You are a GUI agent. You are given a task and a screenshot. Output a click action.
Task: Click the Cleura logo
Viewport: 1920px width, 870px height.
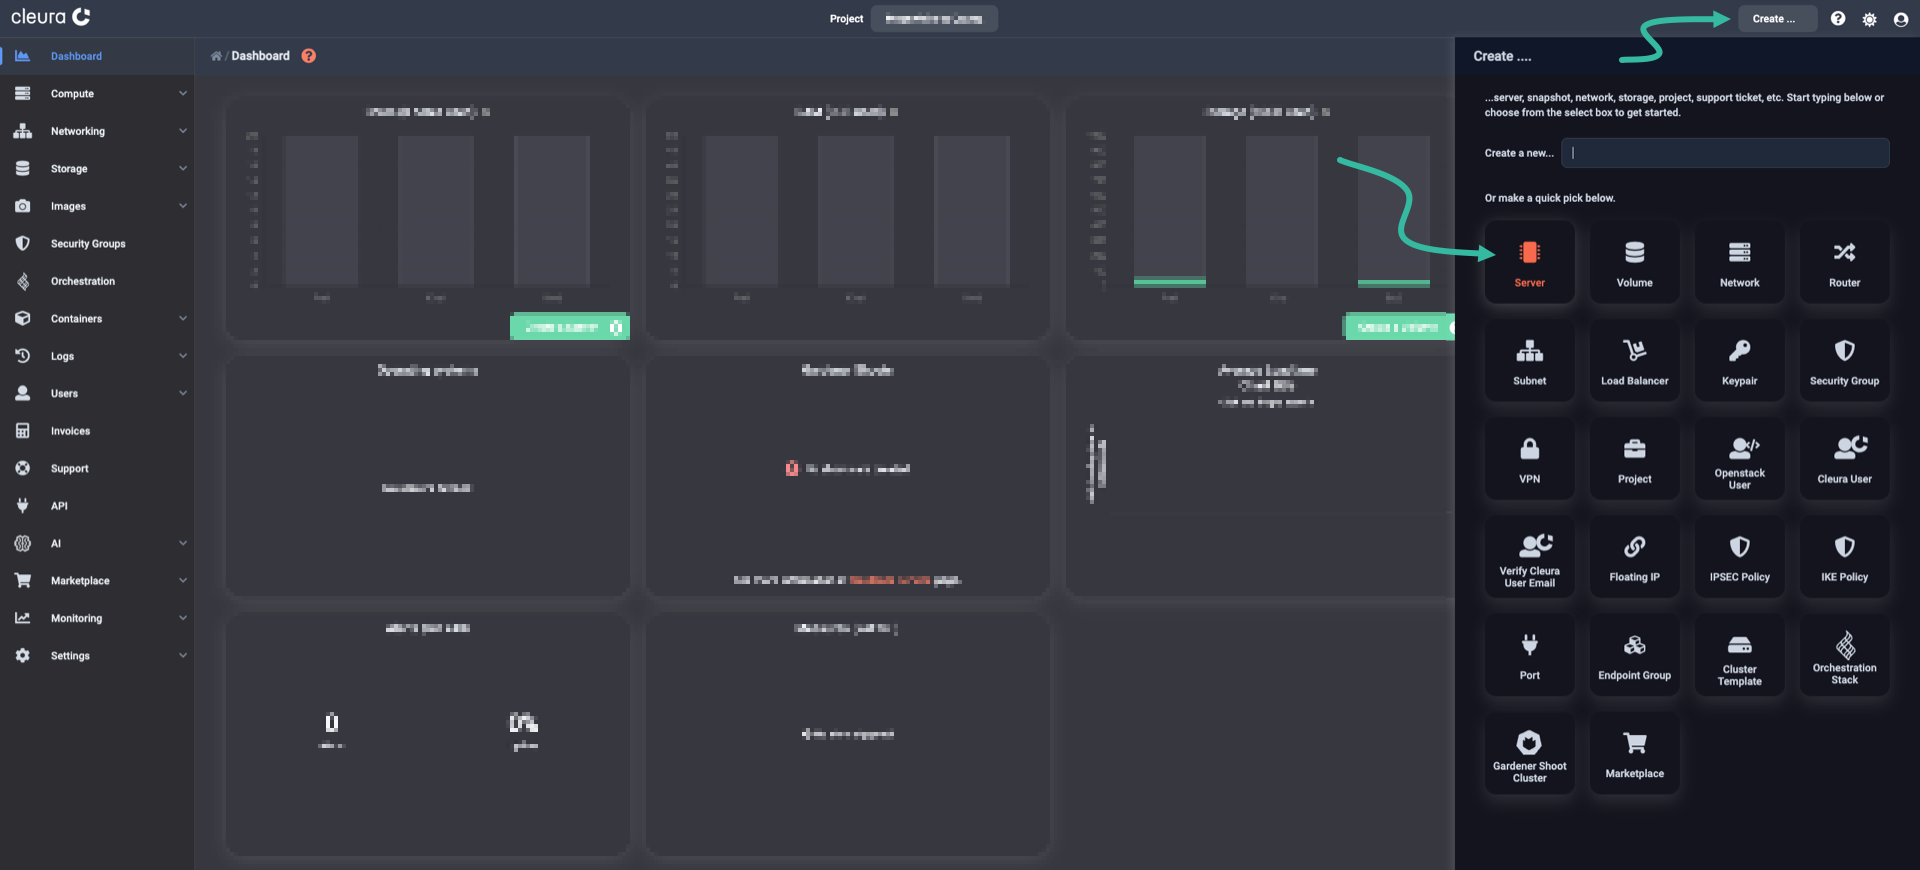pyautogui.click(x=51, y=17)
